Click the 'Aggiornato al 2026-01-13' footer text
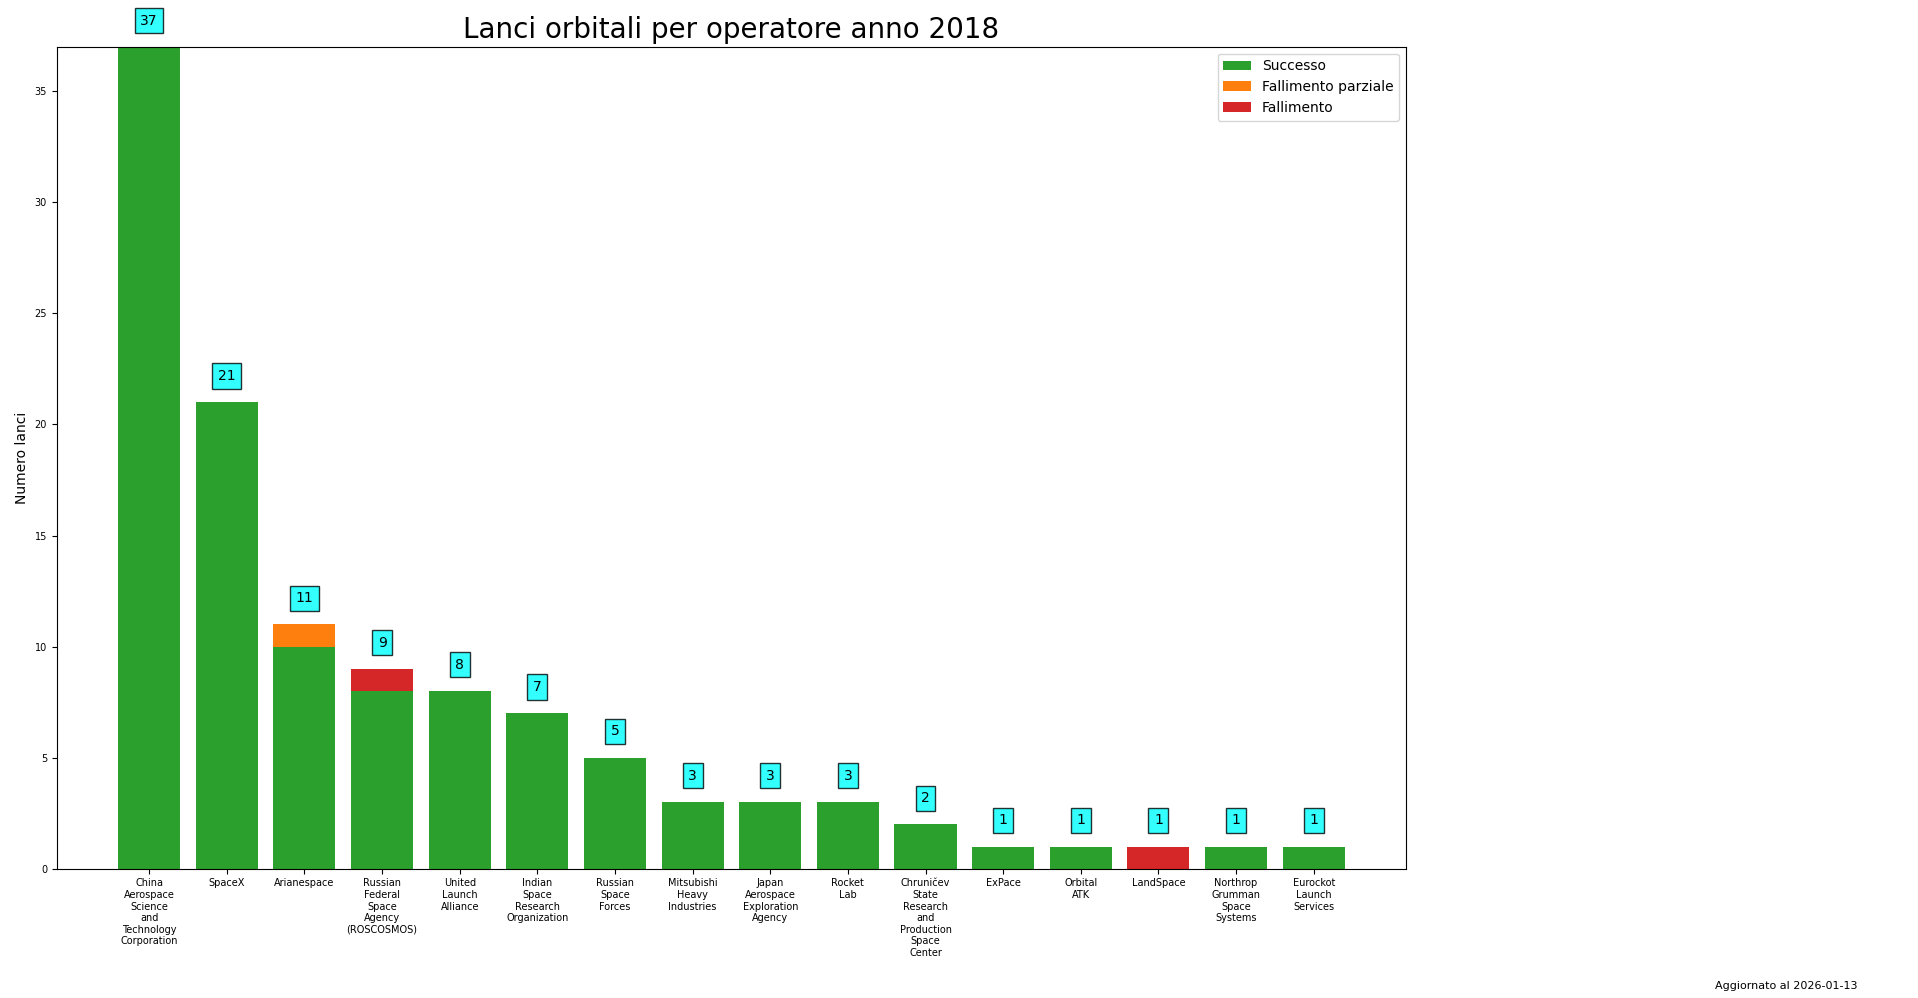Image resolution: width=1918 pixels, height=998 pixels. 1785,985
